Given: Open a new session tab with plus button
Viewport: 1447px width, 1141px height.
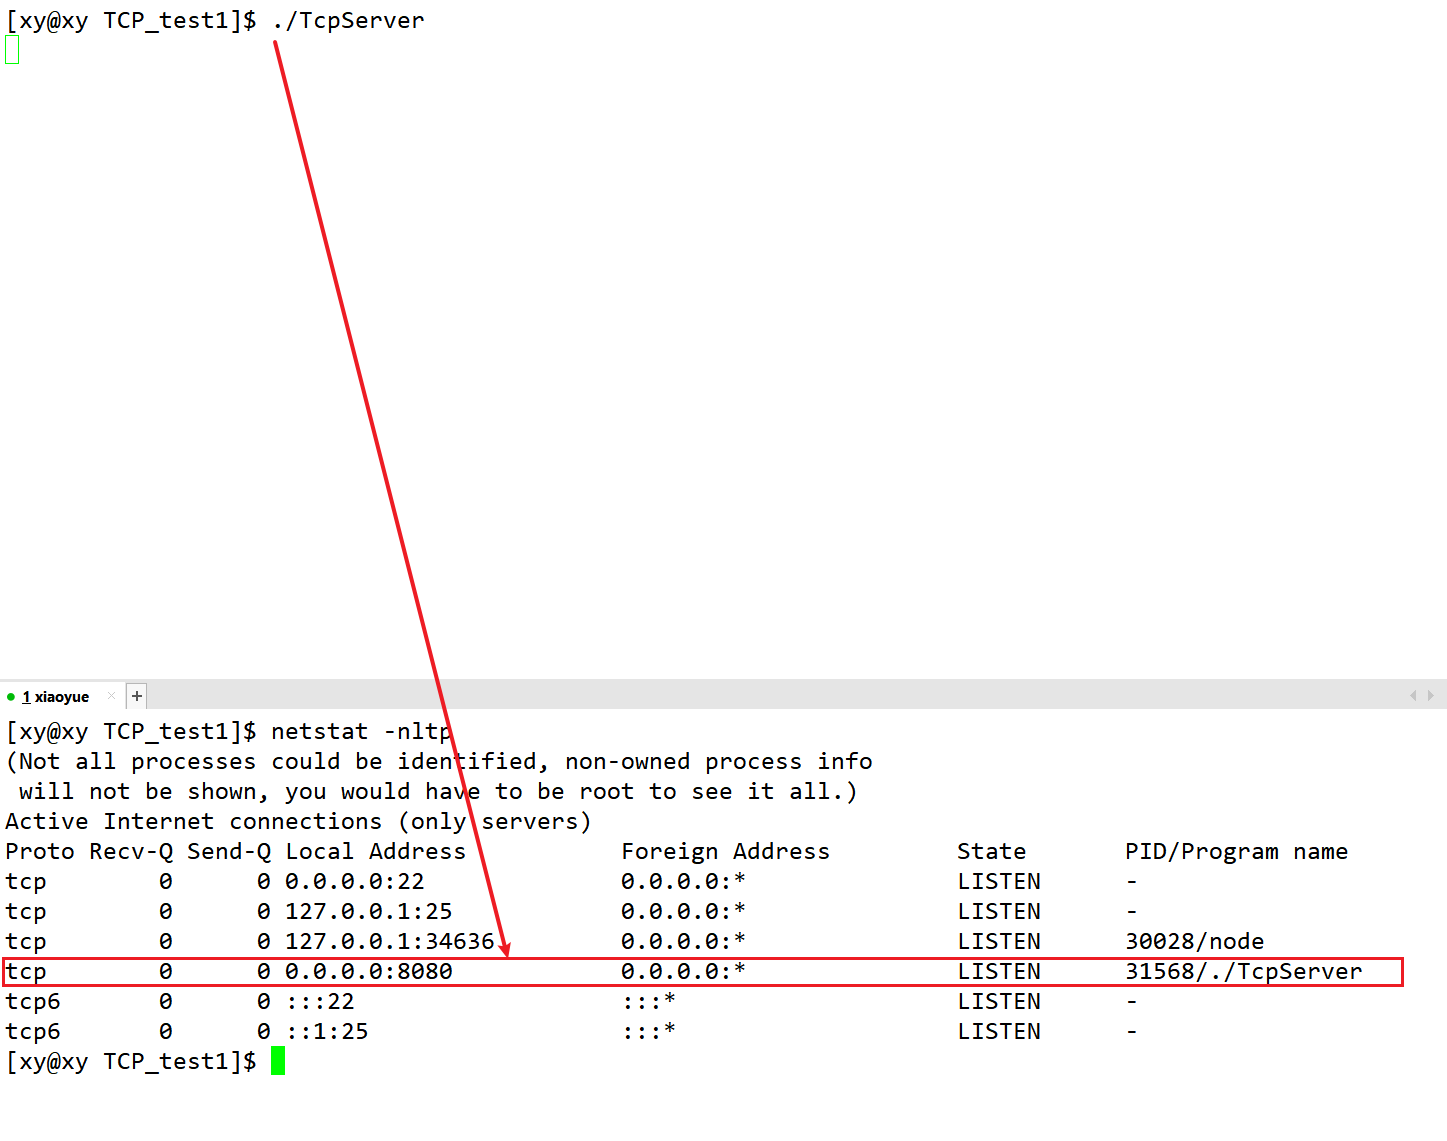Looking at the screenshot, I should 137,696.
